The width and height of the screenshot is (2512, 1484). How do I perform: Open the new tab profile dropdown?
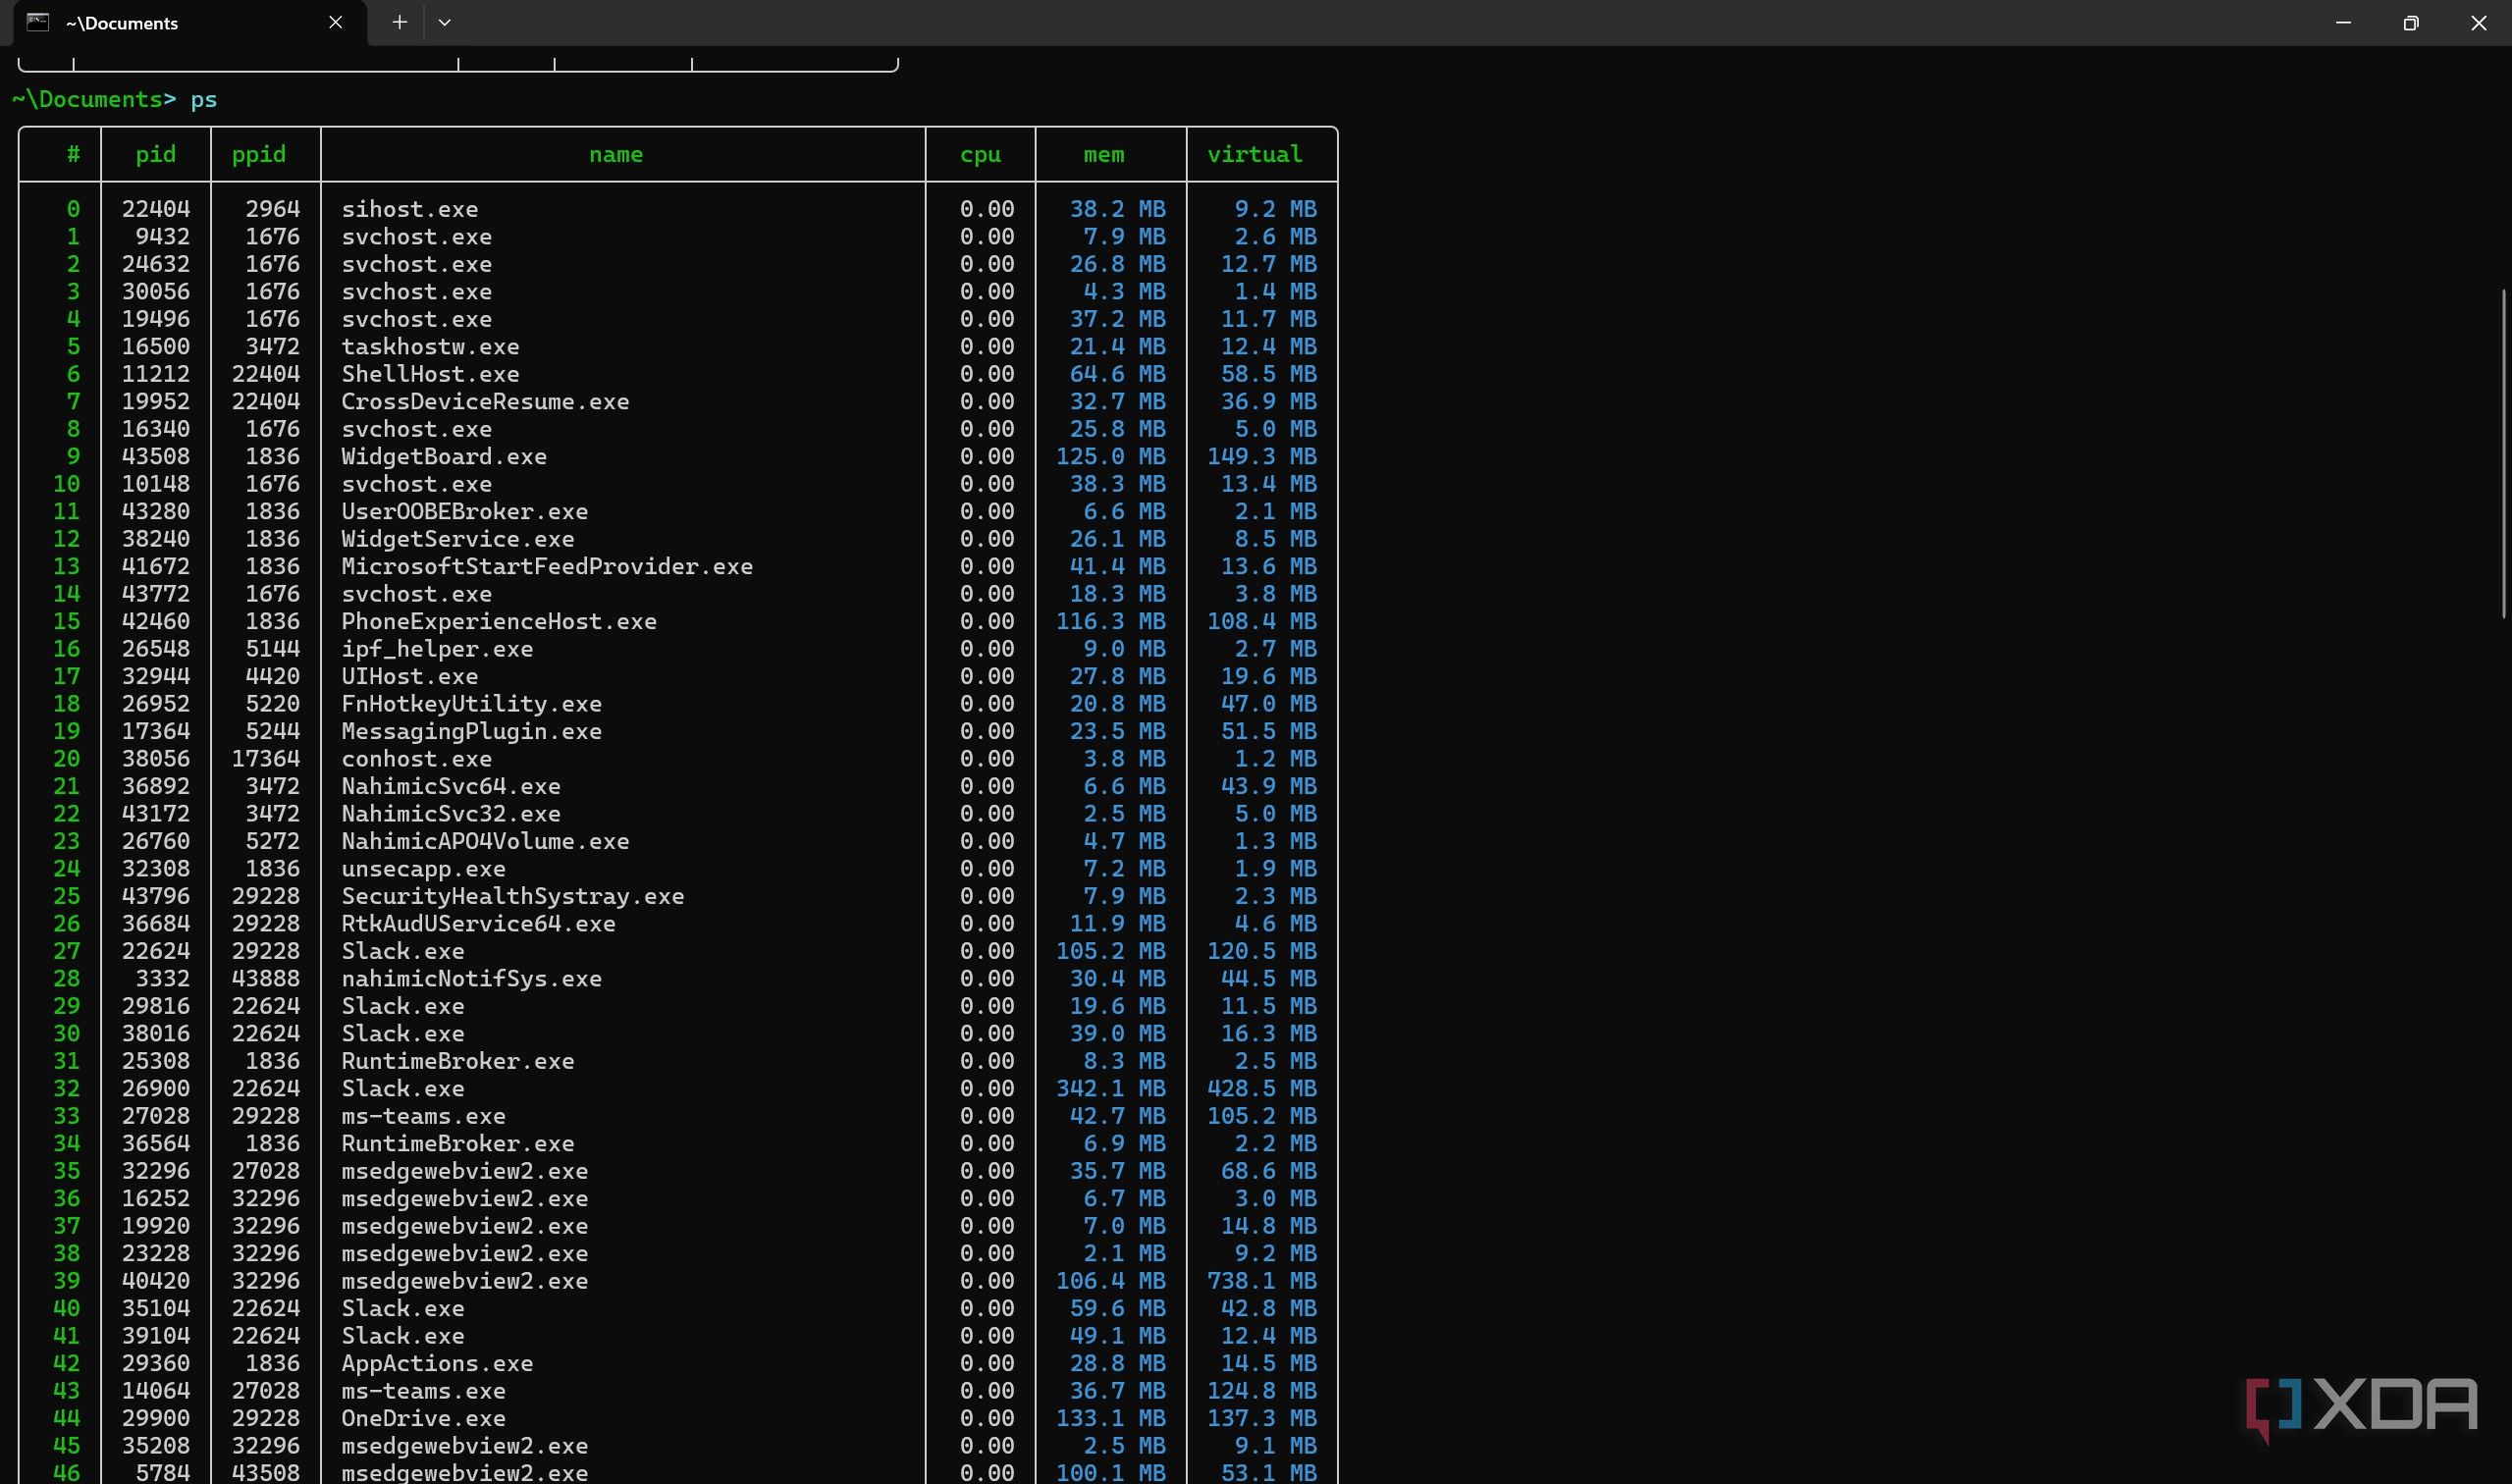445,22
